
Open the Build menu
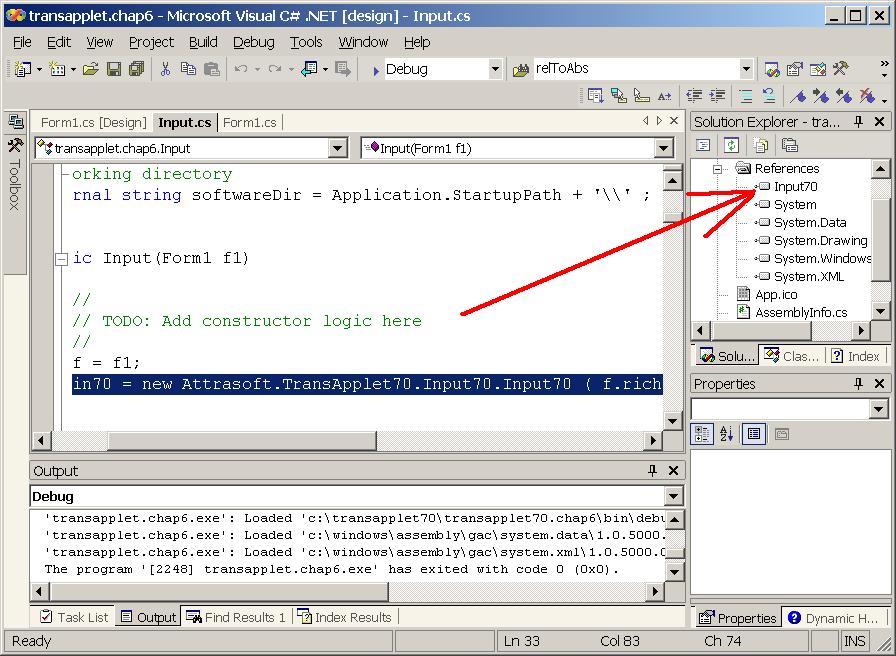[203, 42]
